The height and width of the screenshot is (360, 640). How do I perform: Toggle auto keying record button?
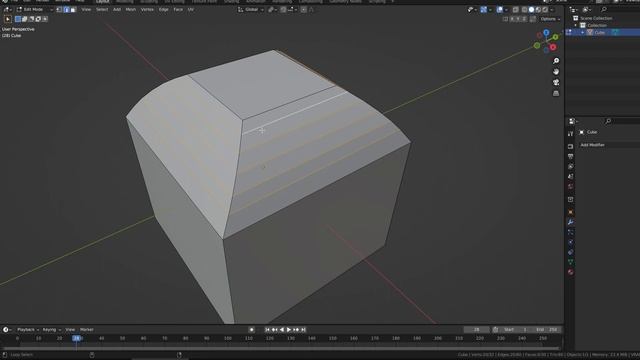click(x=251, y=330)
